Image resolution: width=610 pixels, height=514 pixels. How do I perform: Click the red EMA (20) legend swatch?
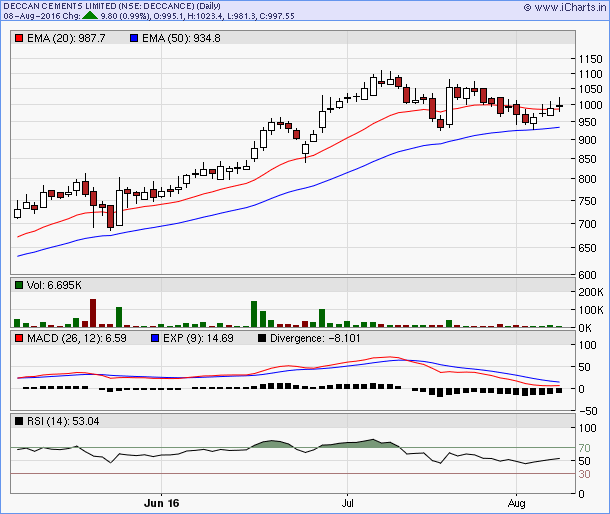point(19,38)
